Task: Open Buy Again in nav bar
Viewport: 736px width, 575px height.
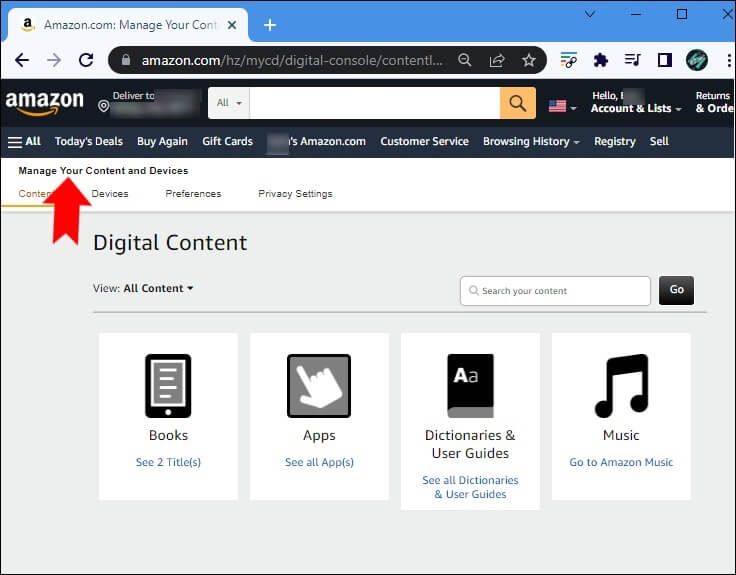Action: click(x=162, y=141)
